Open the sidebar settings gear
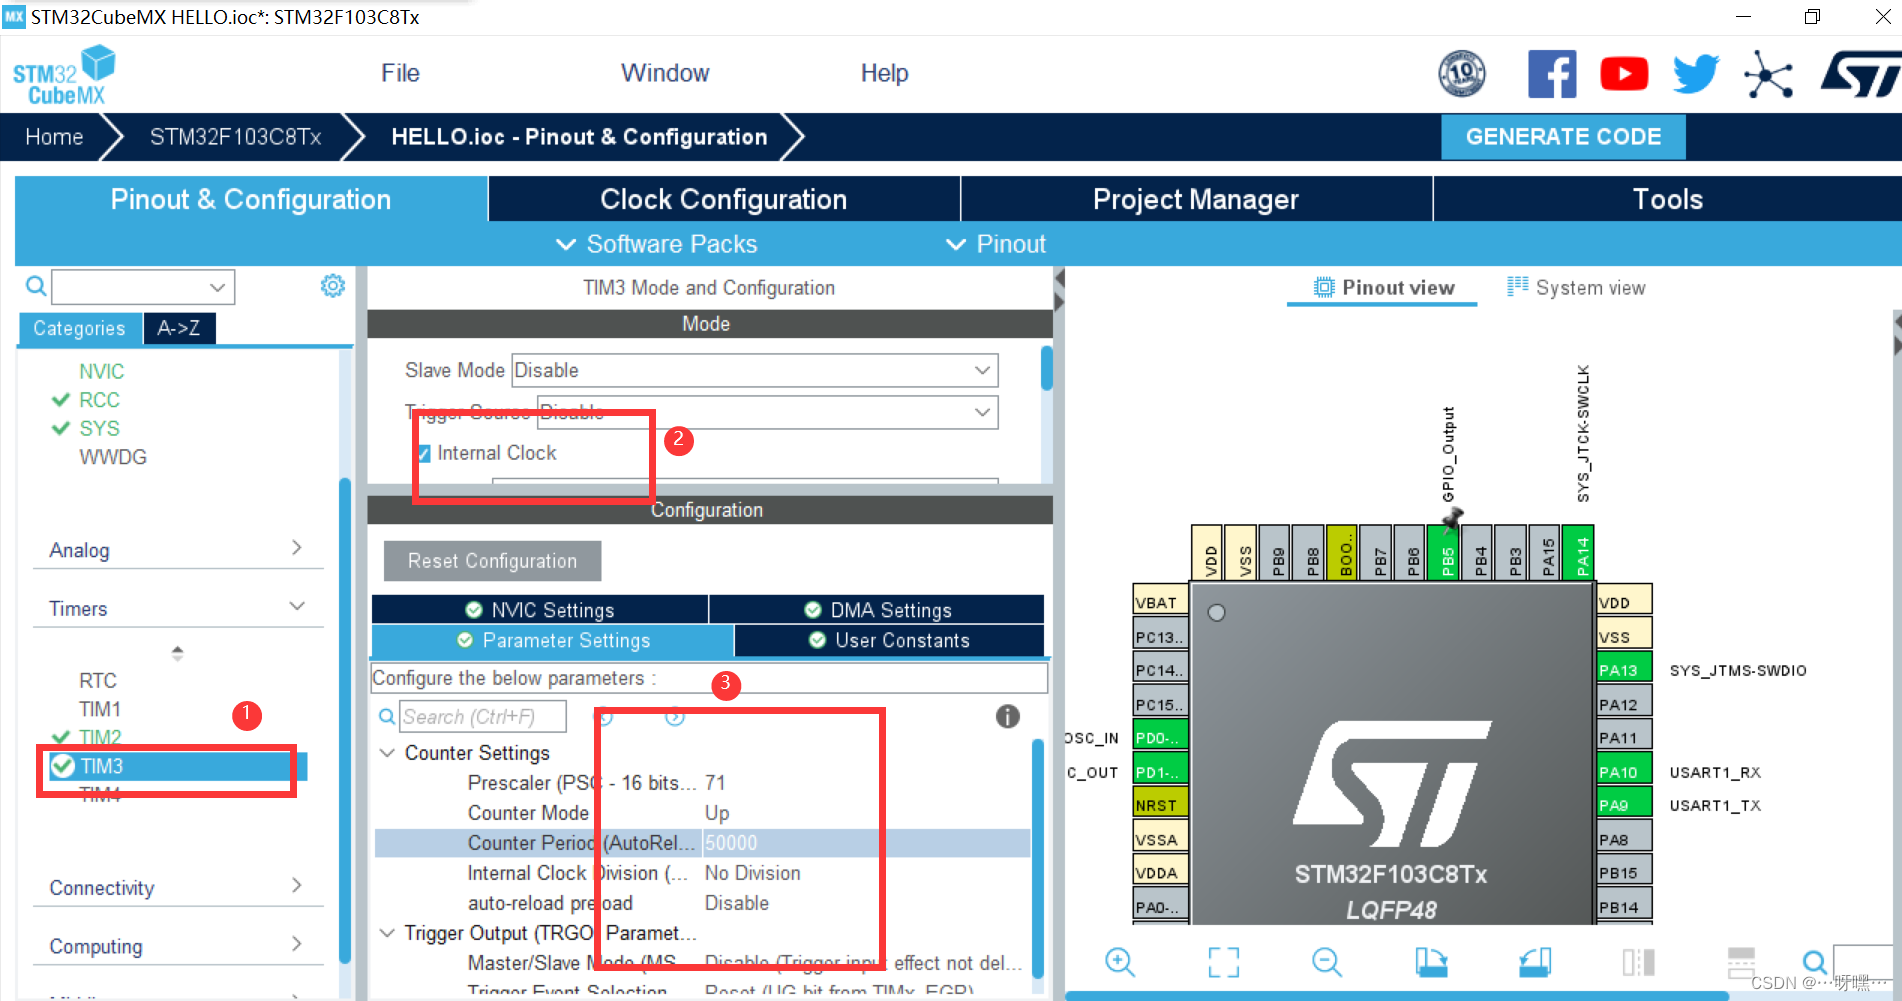 coord(332,286)
